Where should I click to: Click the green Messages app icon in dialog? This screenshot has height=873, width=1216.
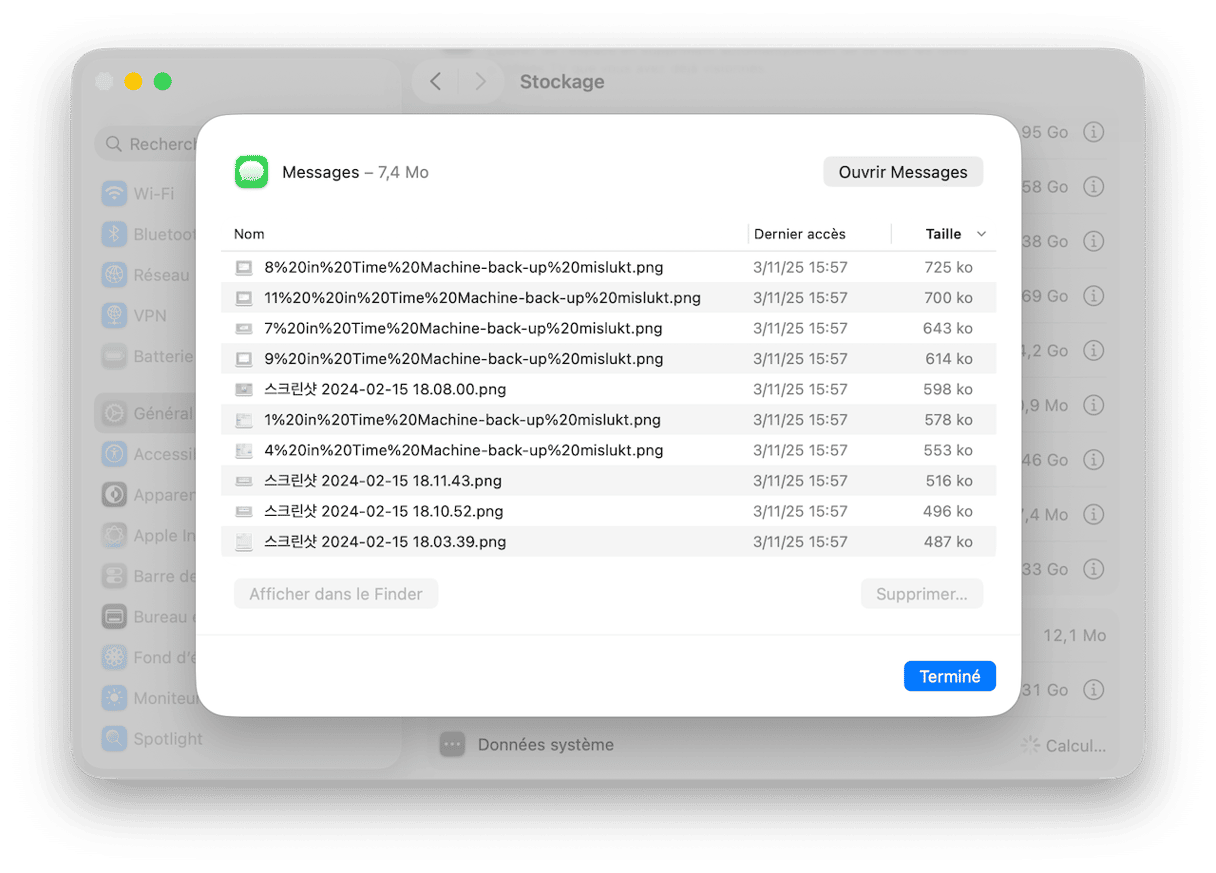(252, 172)
